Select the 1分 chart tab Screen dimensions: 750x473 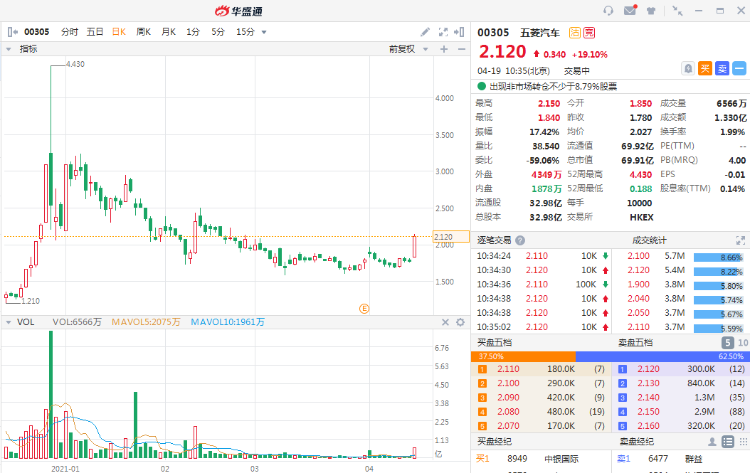pos(193,32)
